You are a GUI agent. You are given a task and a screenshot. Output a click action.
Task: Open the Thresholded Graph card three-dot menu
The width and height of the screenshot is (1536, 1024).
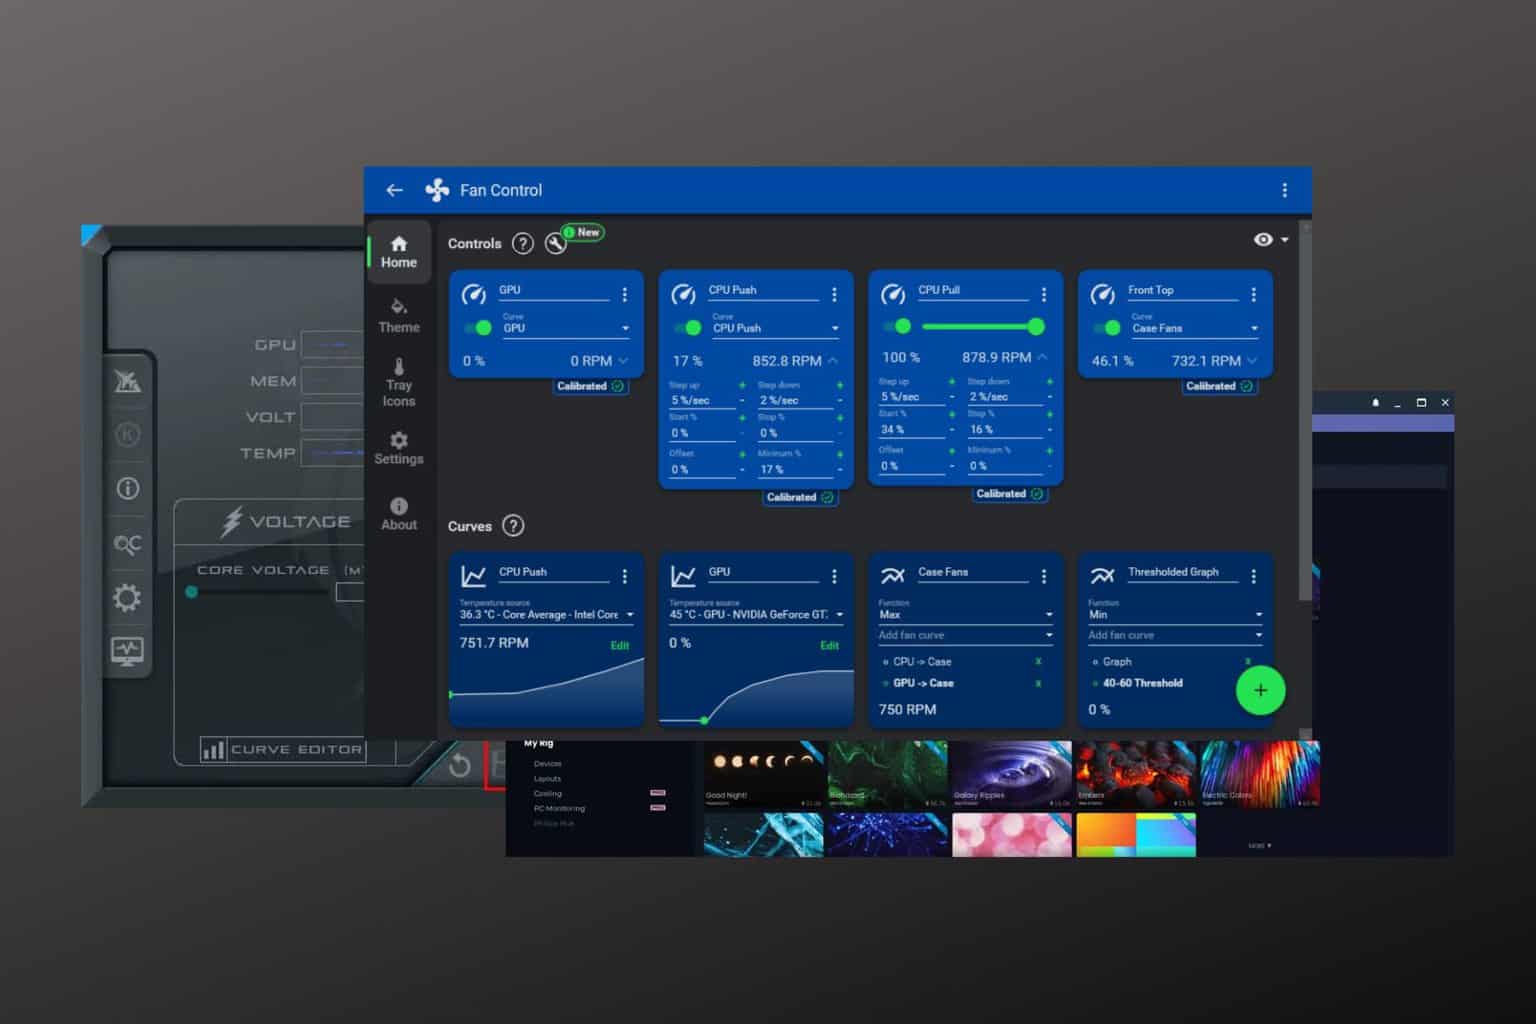(1253, 576)
